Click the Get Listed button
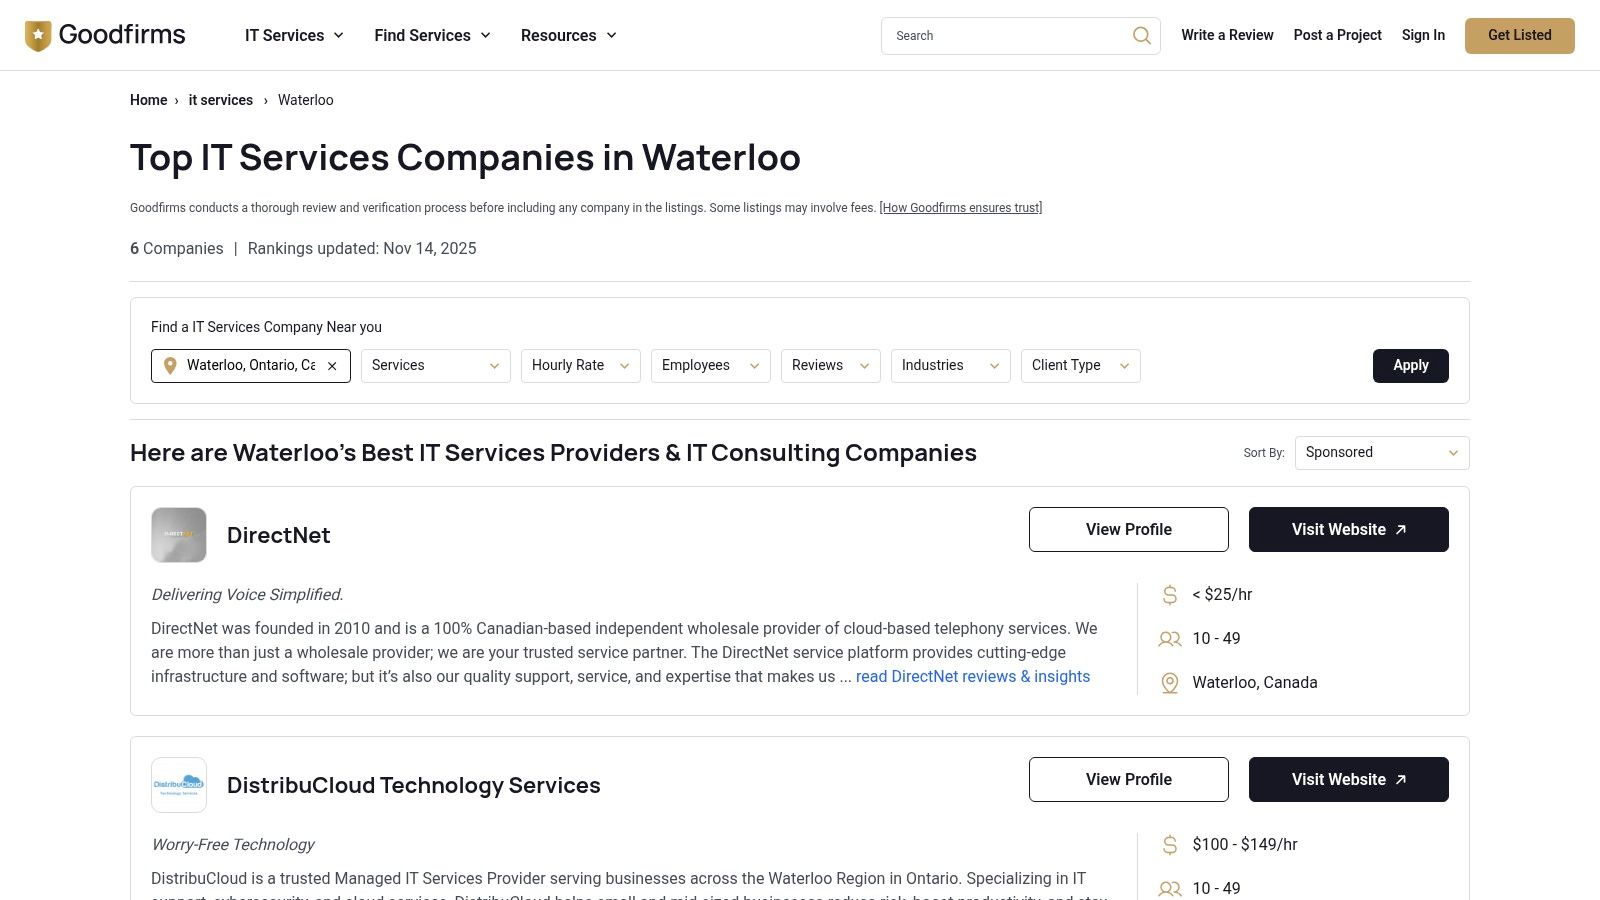 click(x=1519, y=35)
